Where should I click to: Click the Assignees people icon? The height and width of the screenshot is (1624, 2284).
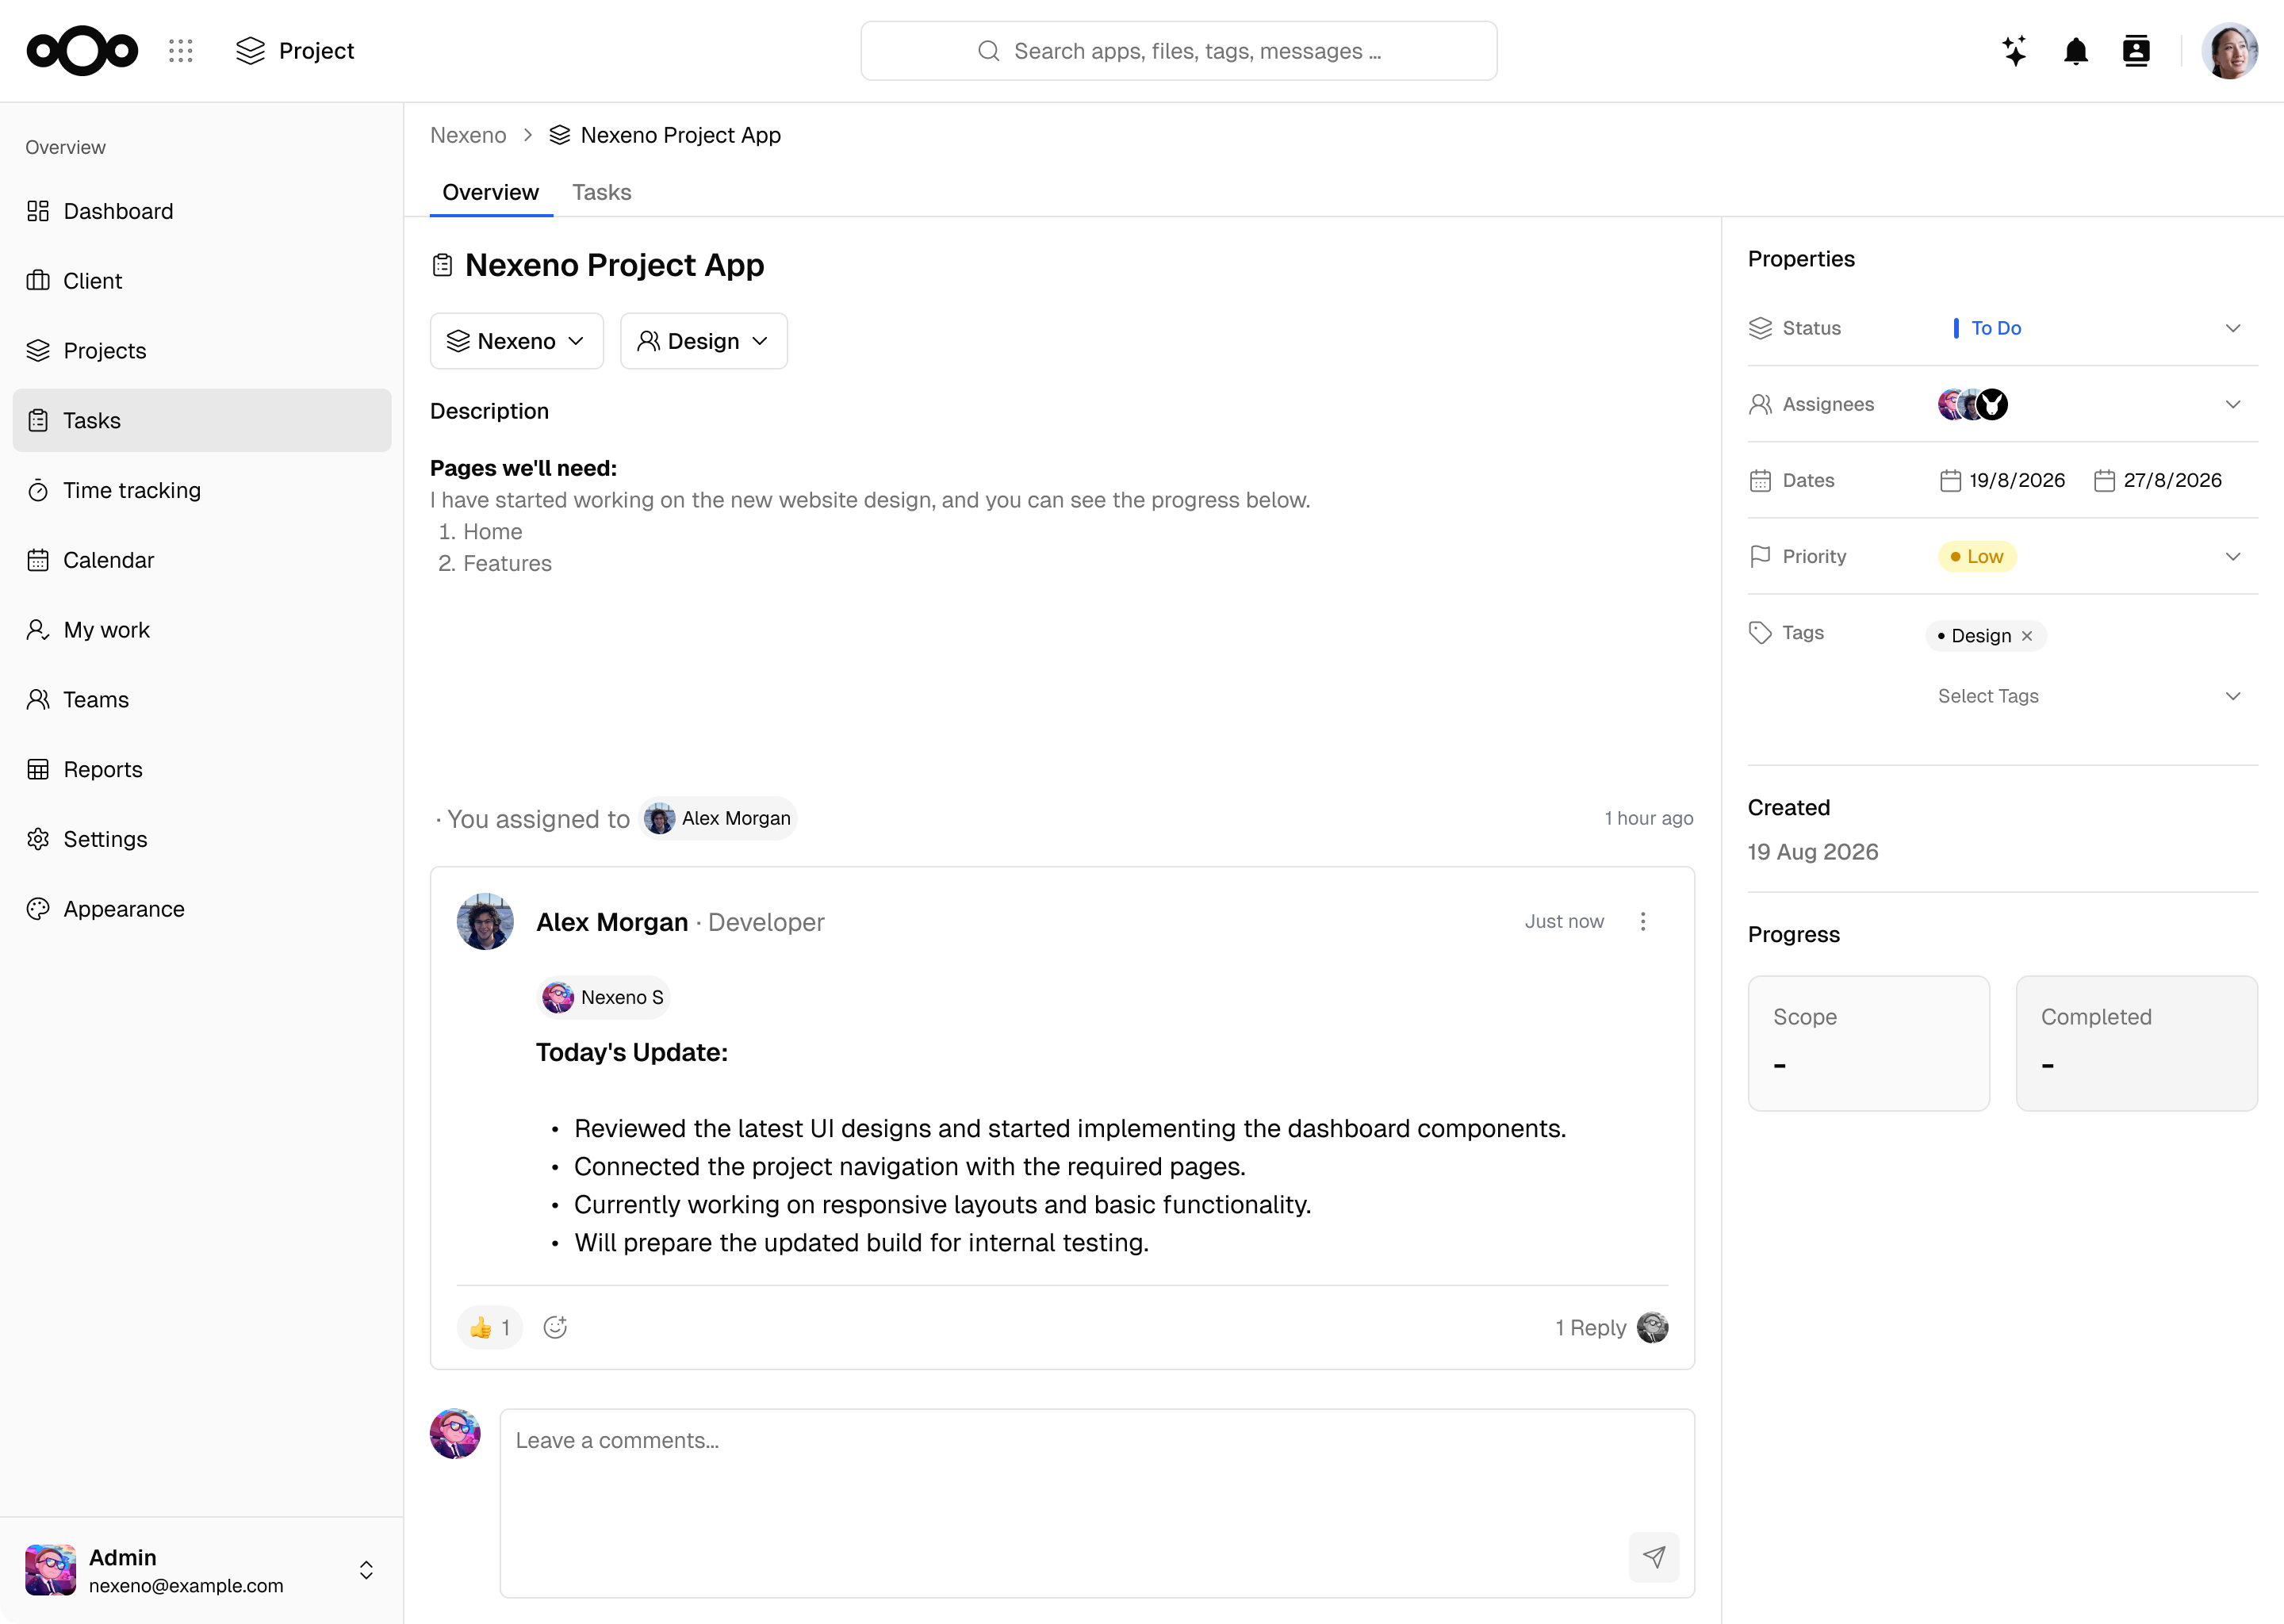point(1760,404)
